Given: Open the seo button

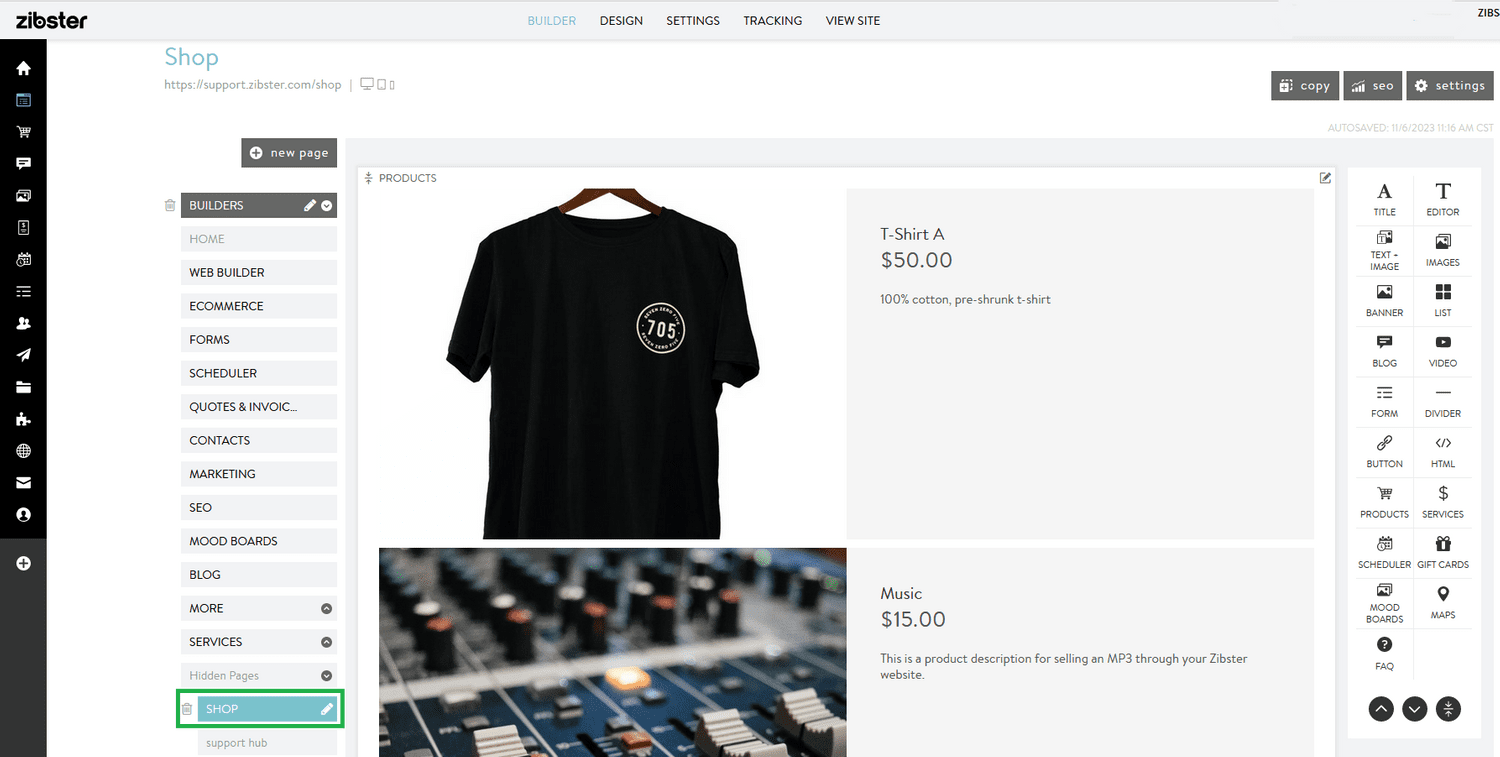Looking at the screenshot, I should coord(1372,86).
